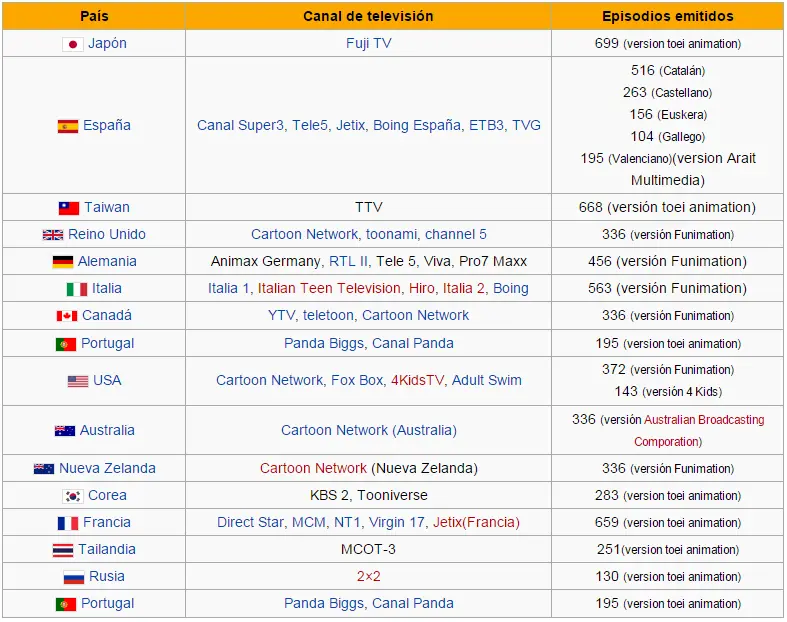The image size is (787, 622).
Task: Open the red Jetix(Francia) link
Action: tap(476, 523)
